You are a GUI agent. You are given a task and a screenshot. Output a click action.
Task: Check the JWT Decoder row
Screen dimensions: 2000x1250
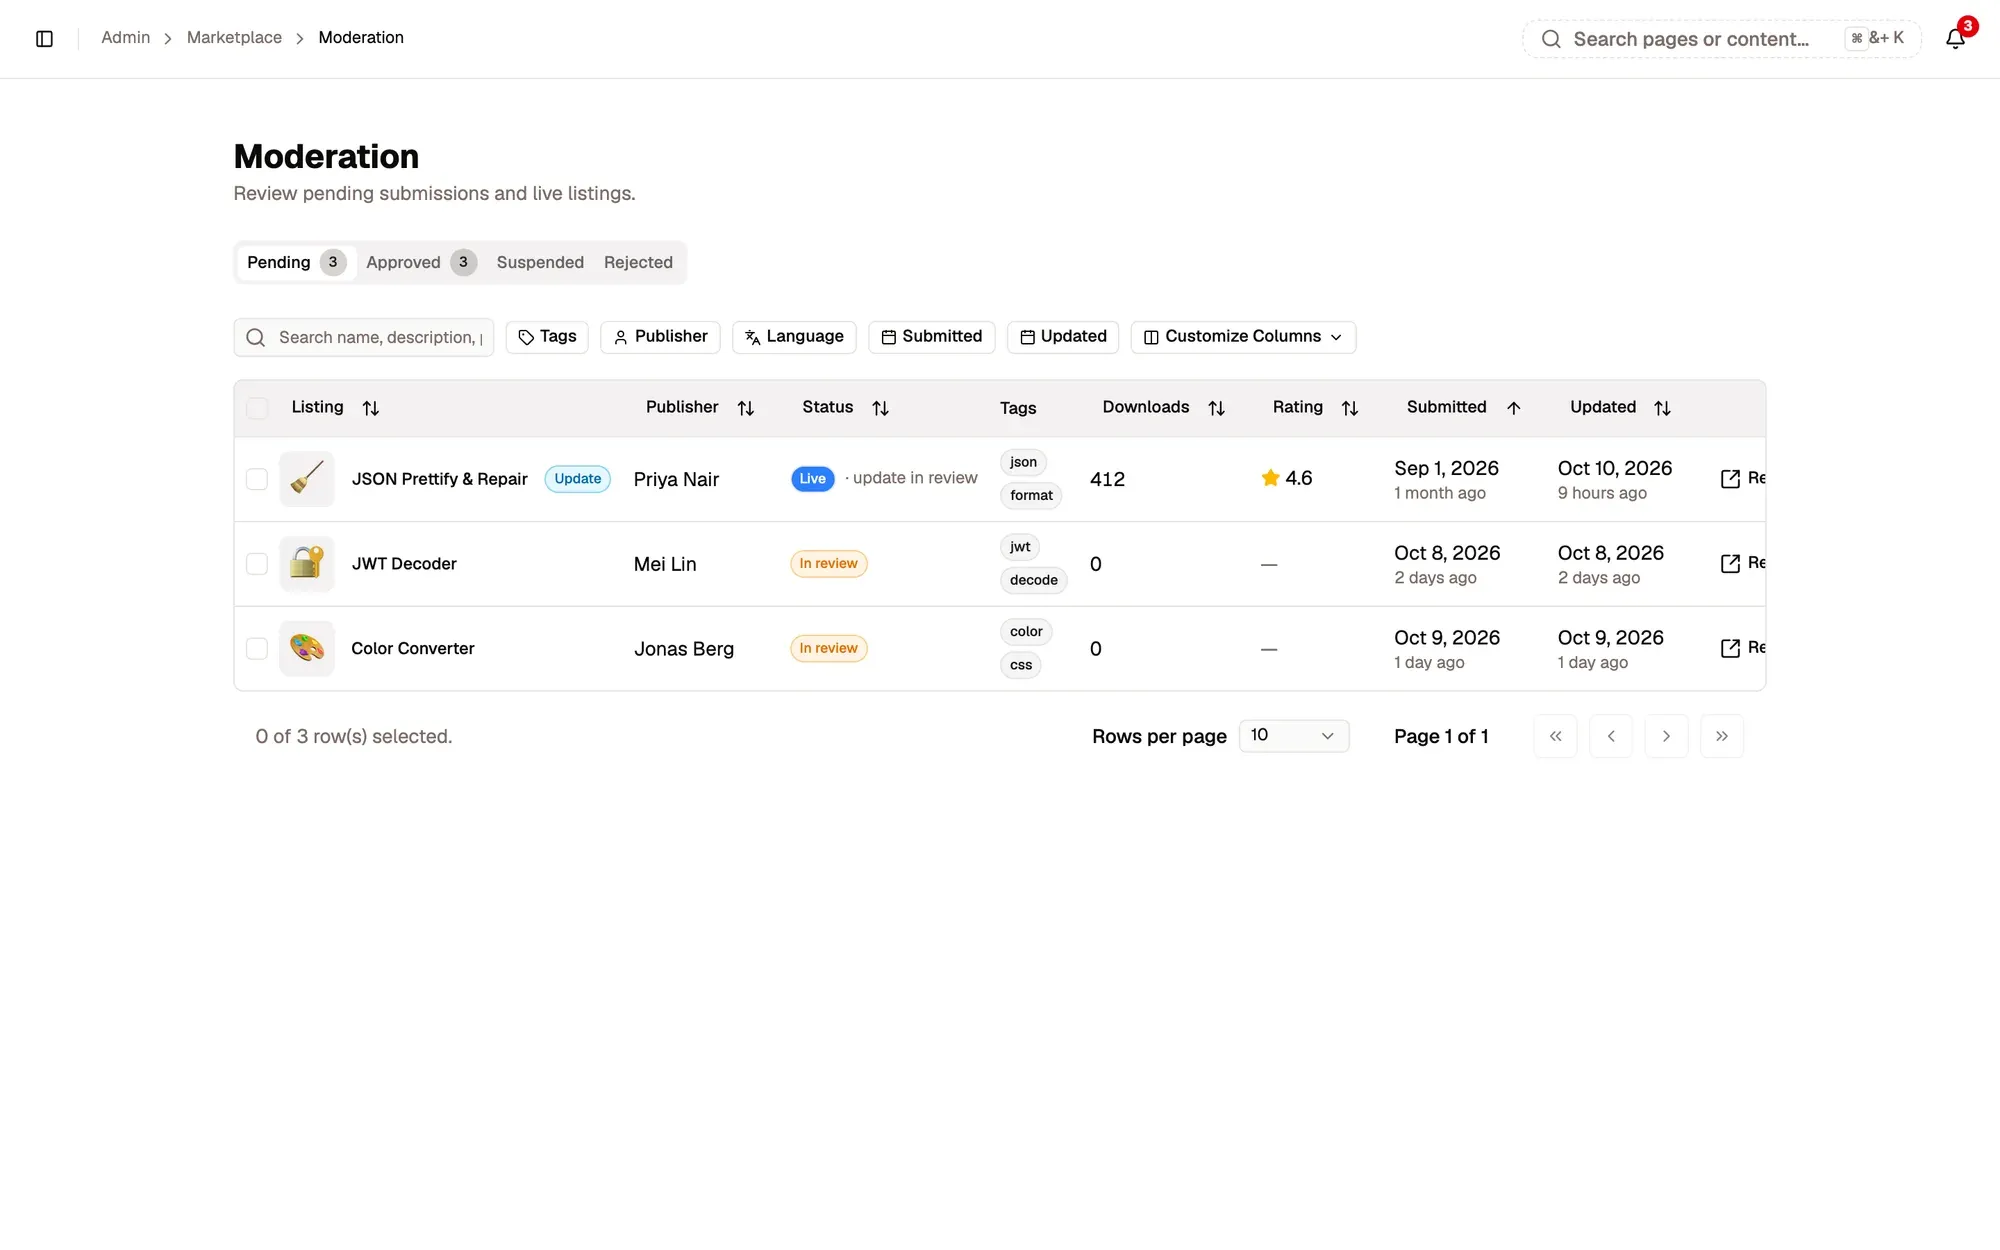point(257,564)
